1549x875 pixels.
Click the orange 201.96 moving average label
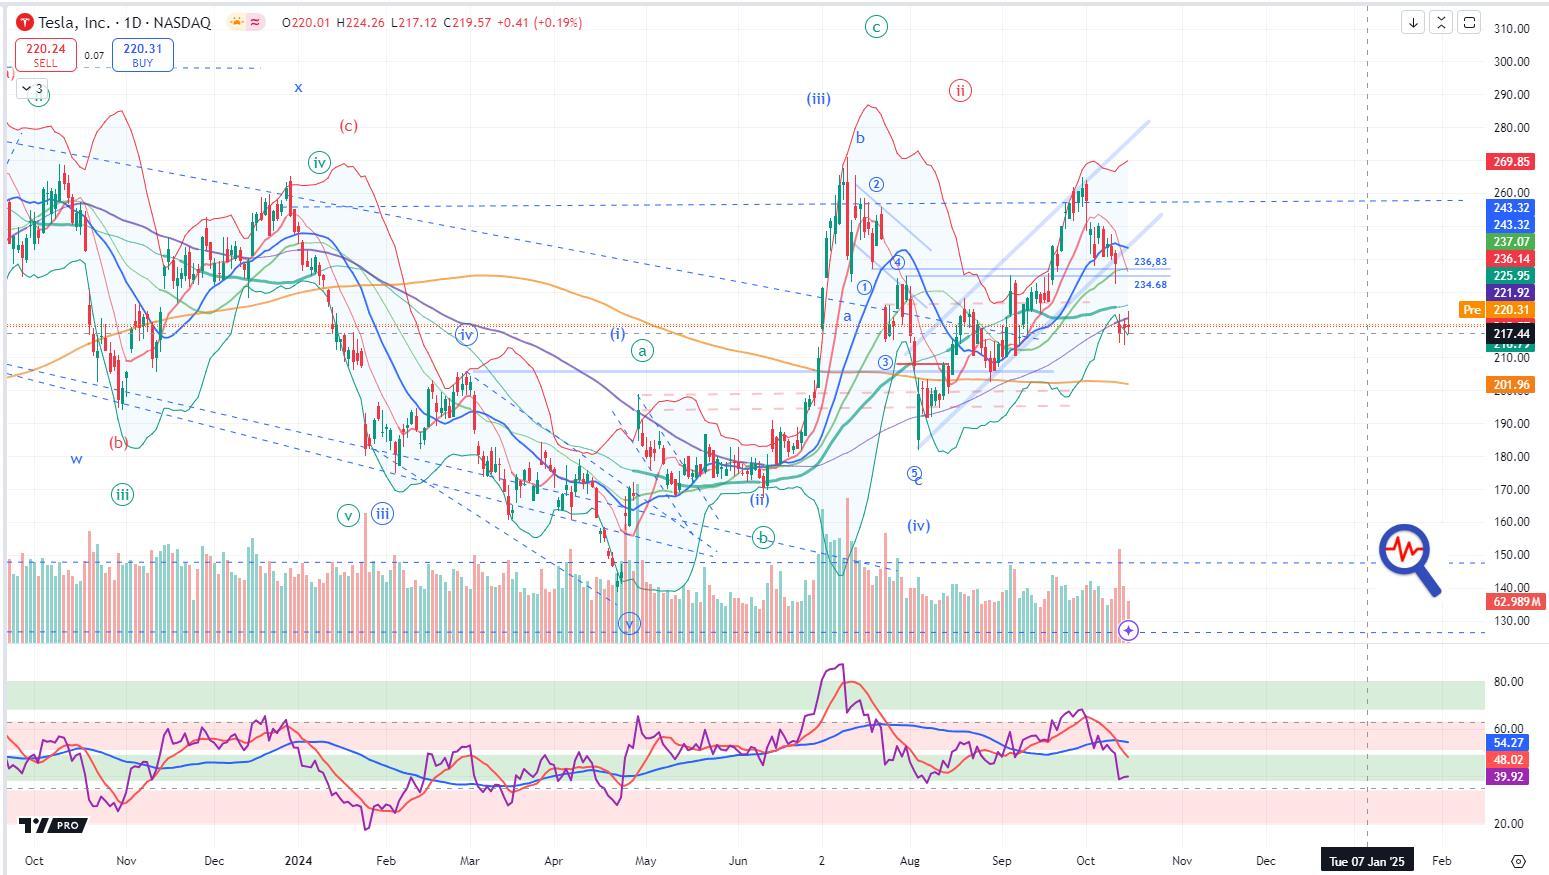coord(1511,385)
